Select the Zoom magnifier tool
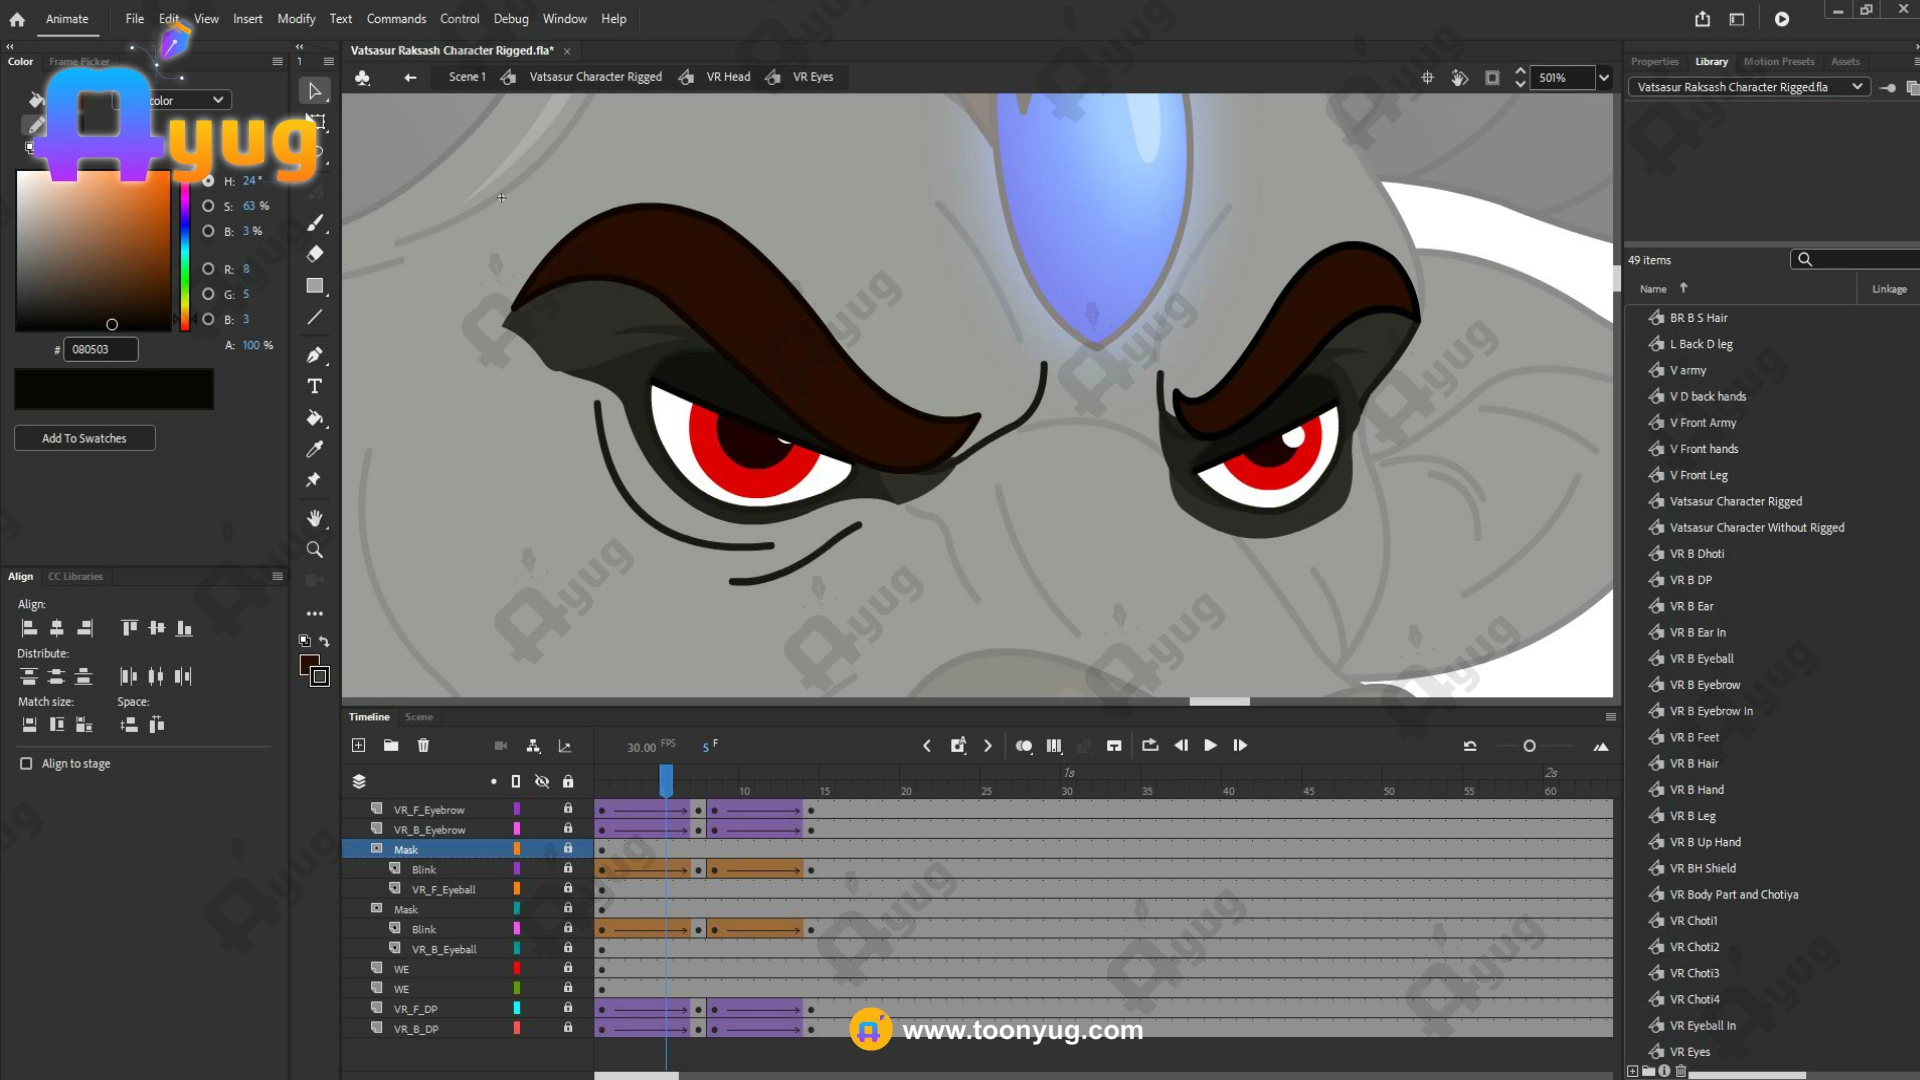 point(314,550)
